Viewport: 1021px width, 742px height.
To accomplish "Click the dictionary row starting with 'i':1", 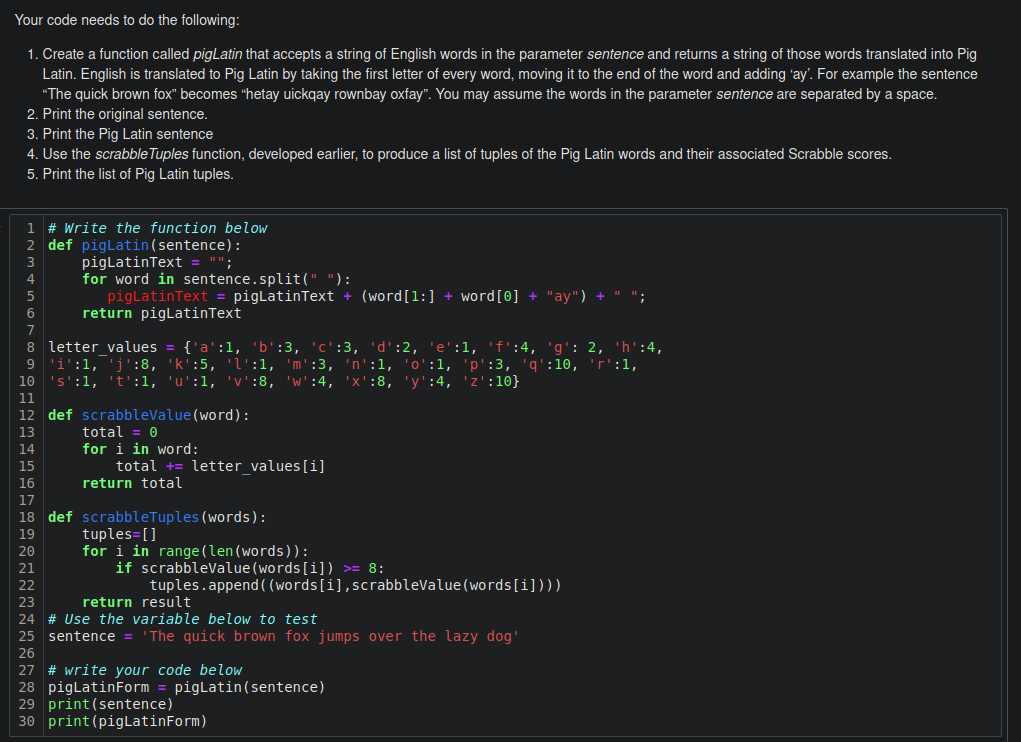I will pos(343,364).
